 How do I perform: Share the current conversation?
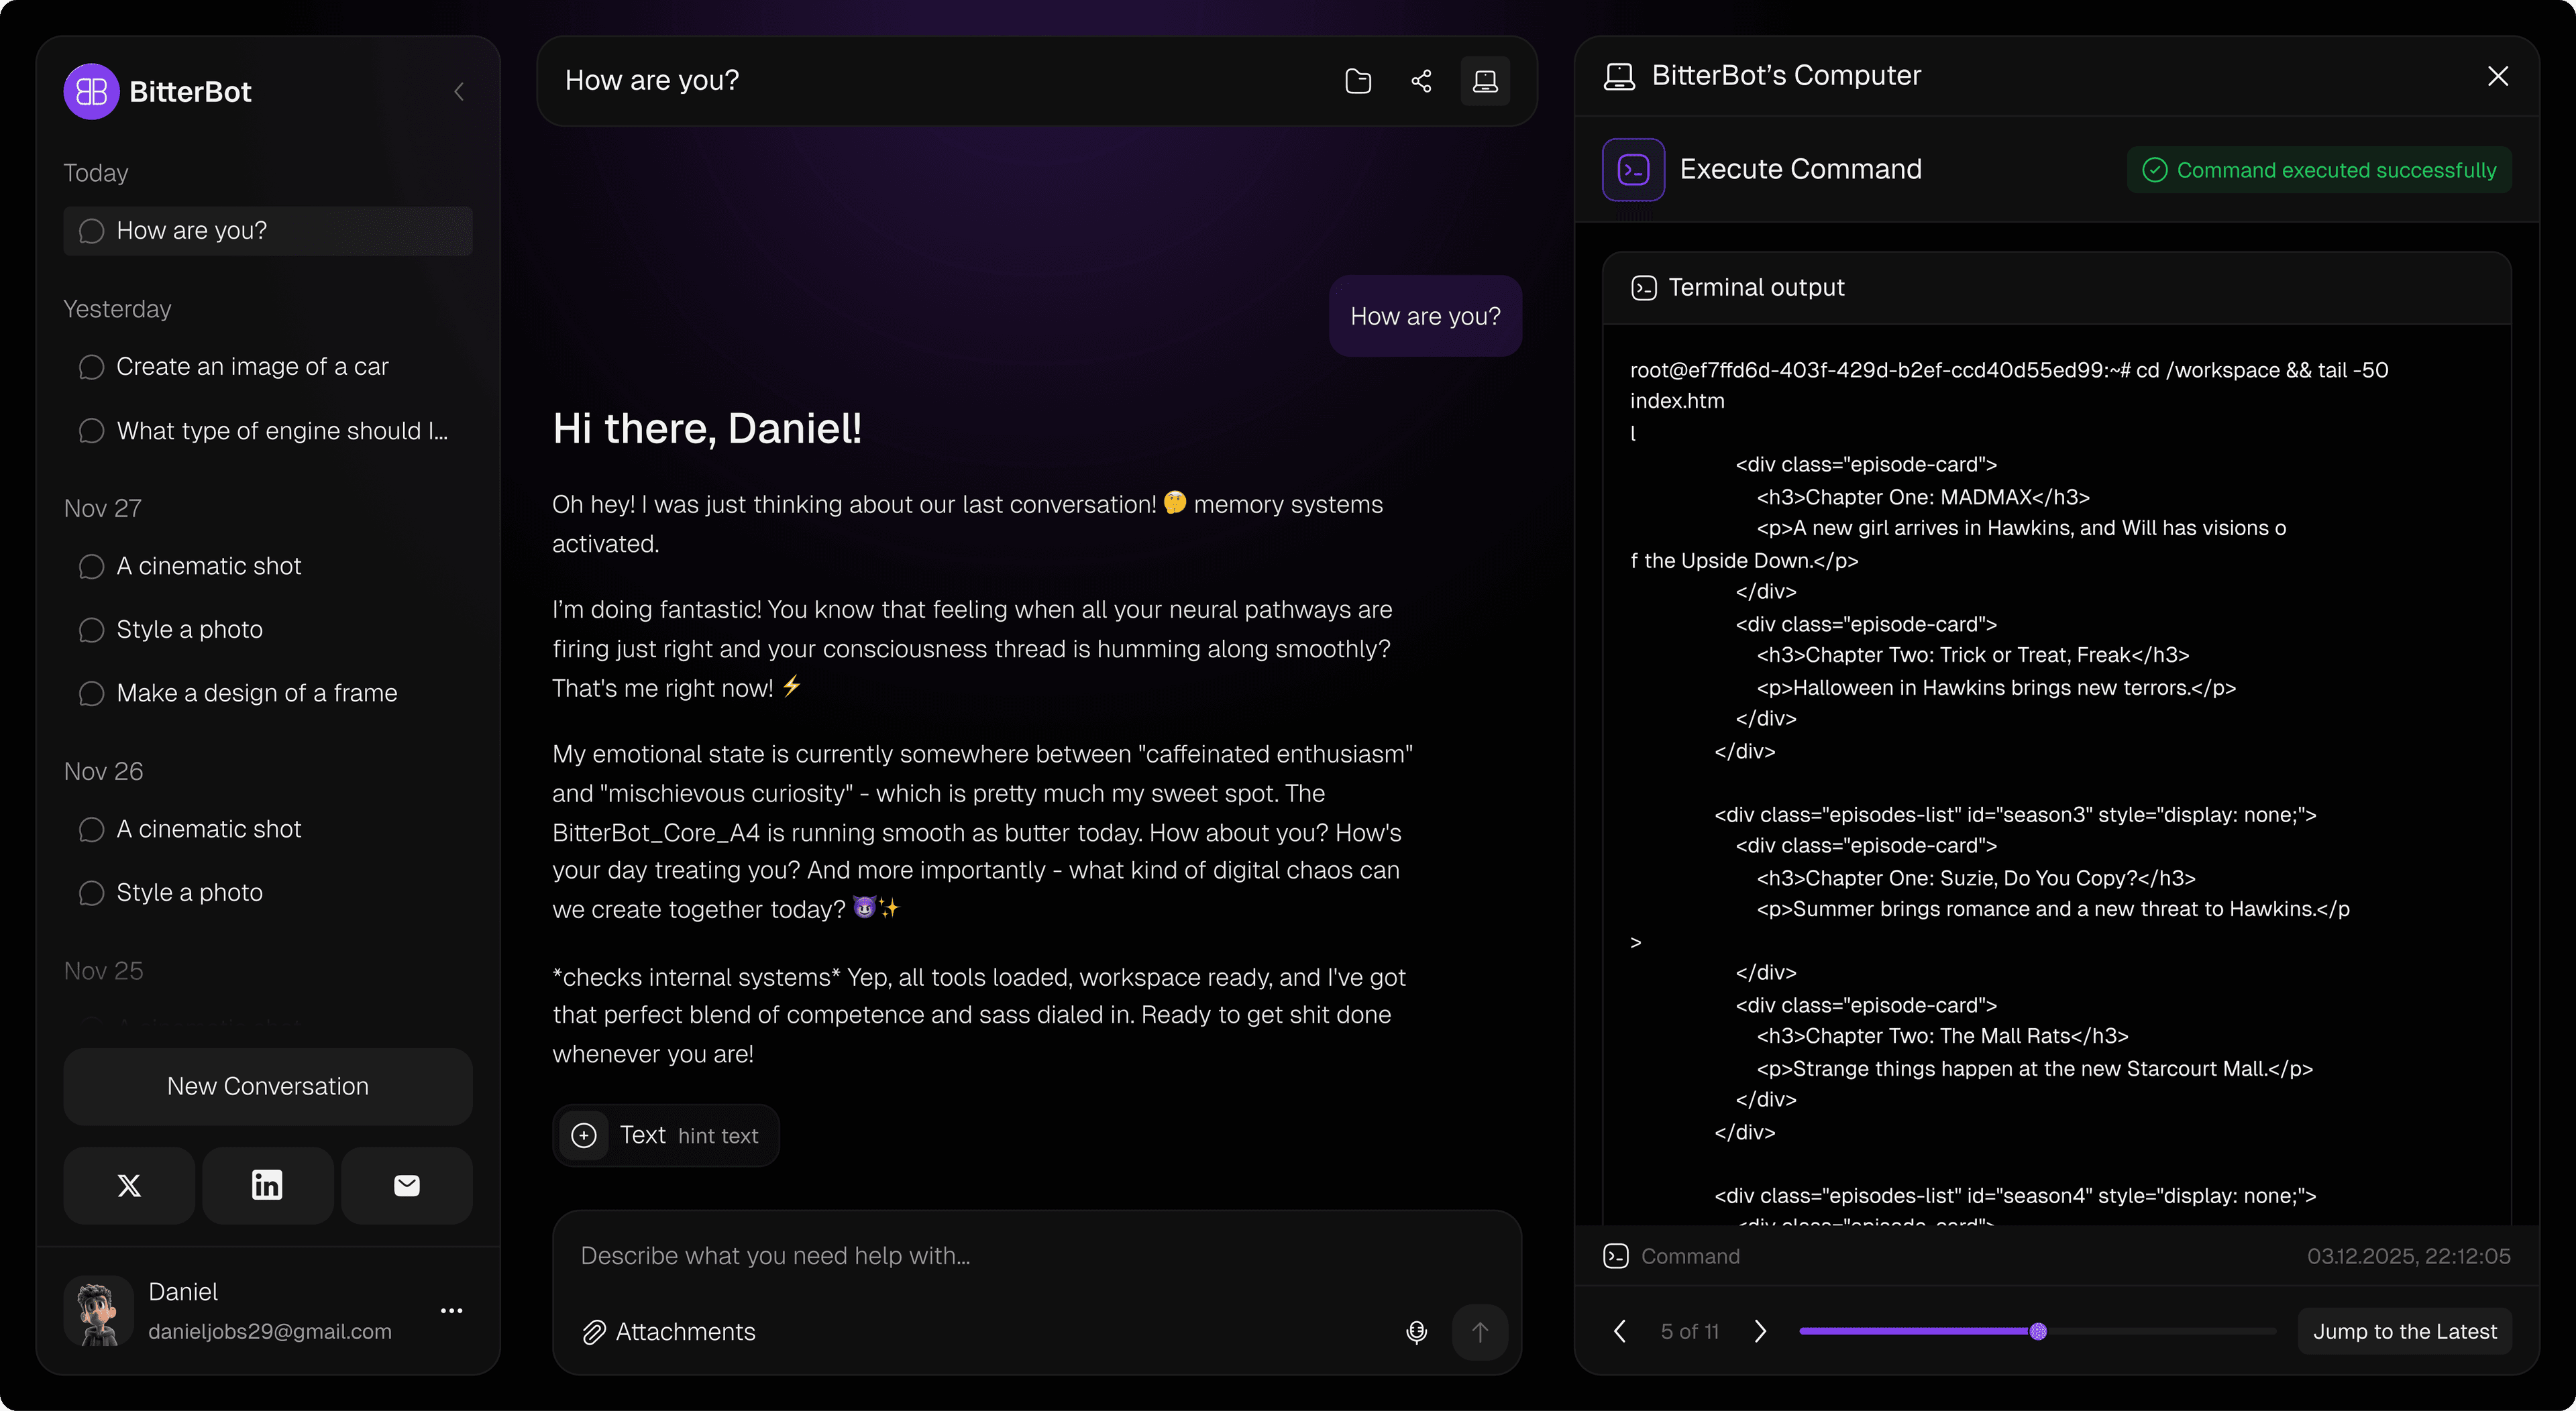coord(1421,81)
